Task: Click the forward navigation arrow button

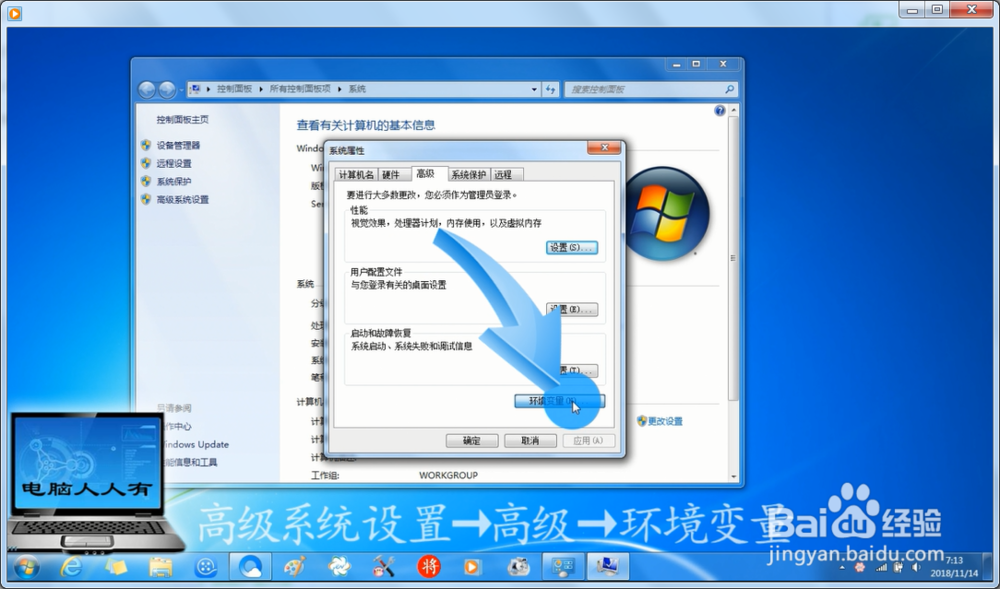Action: 167,90
